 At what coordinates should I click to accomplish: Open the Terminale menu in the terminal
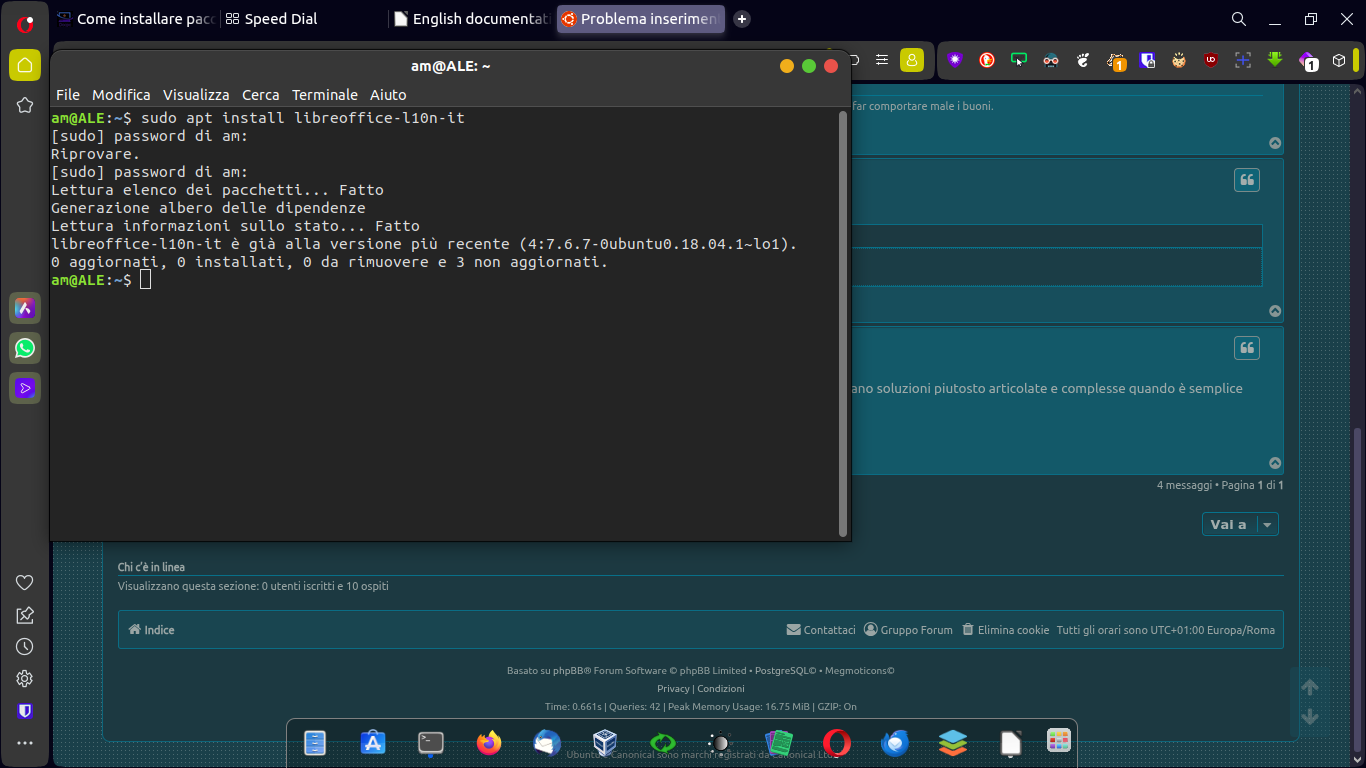[x=324, y=95]
